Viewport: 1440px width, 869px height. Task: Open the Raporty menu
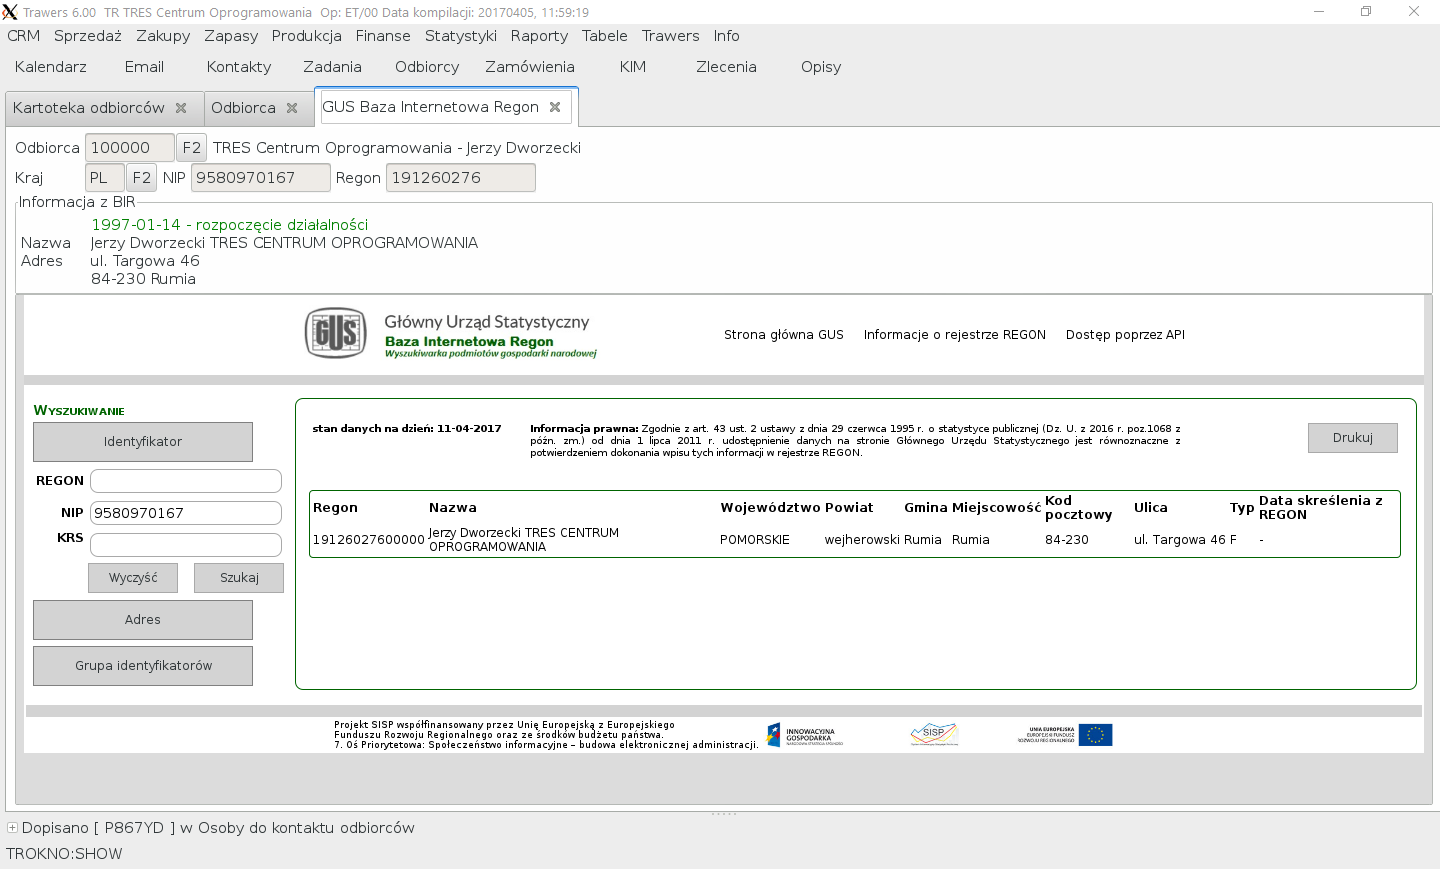[x=539, y=36]
